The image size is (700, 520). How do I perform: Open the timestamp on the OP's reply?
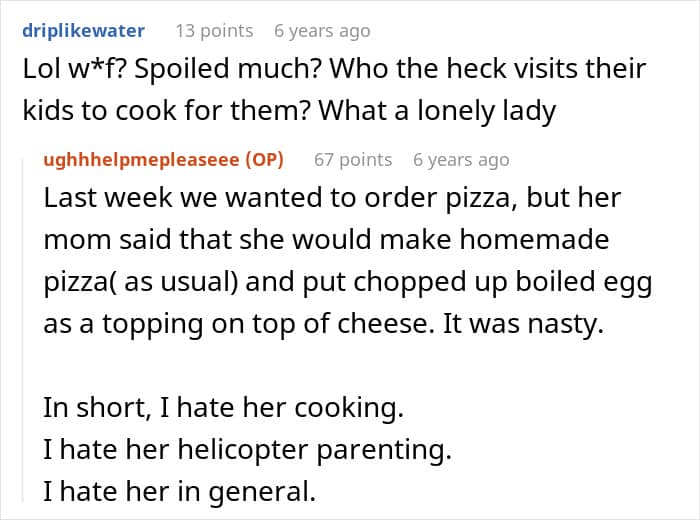[x=460, y=159]
